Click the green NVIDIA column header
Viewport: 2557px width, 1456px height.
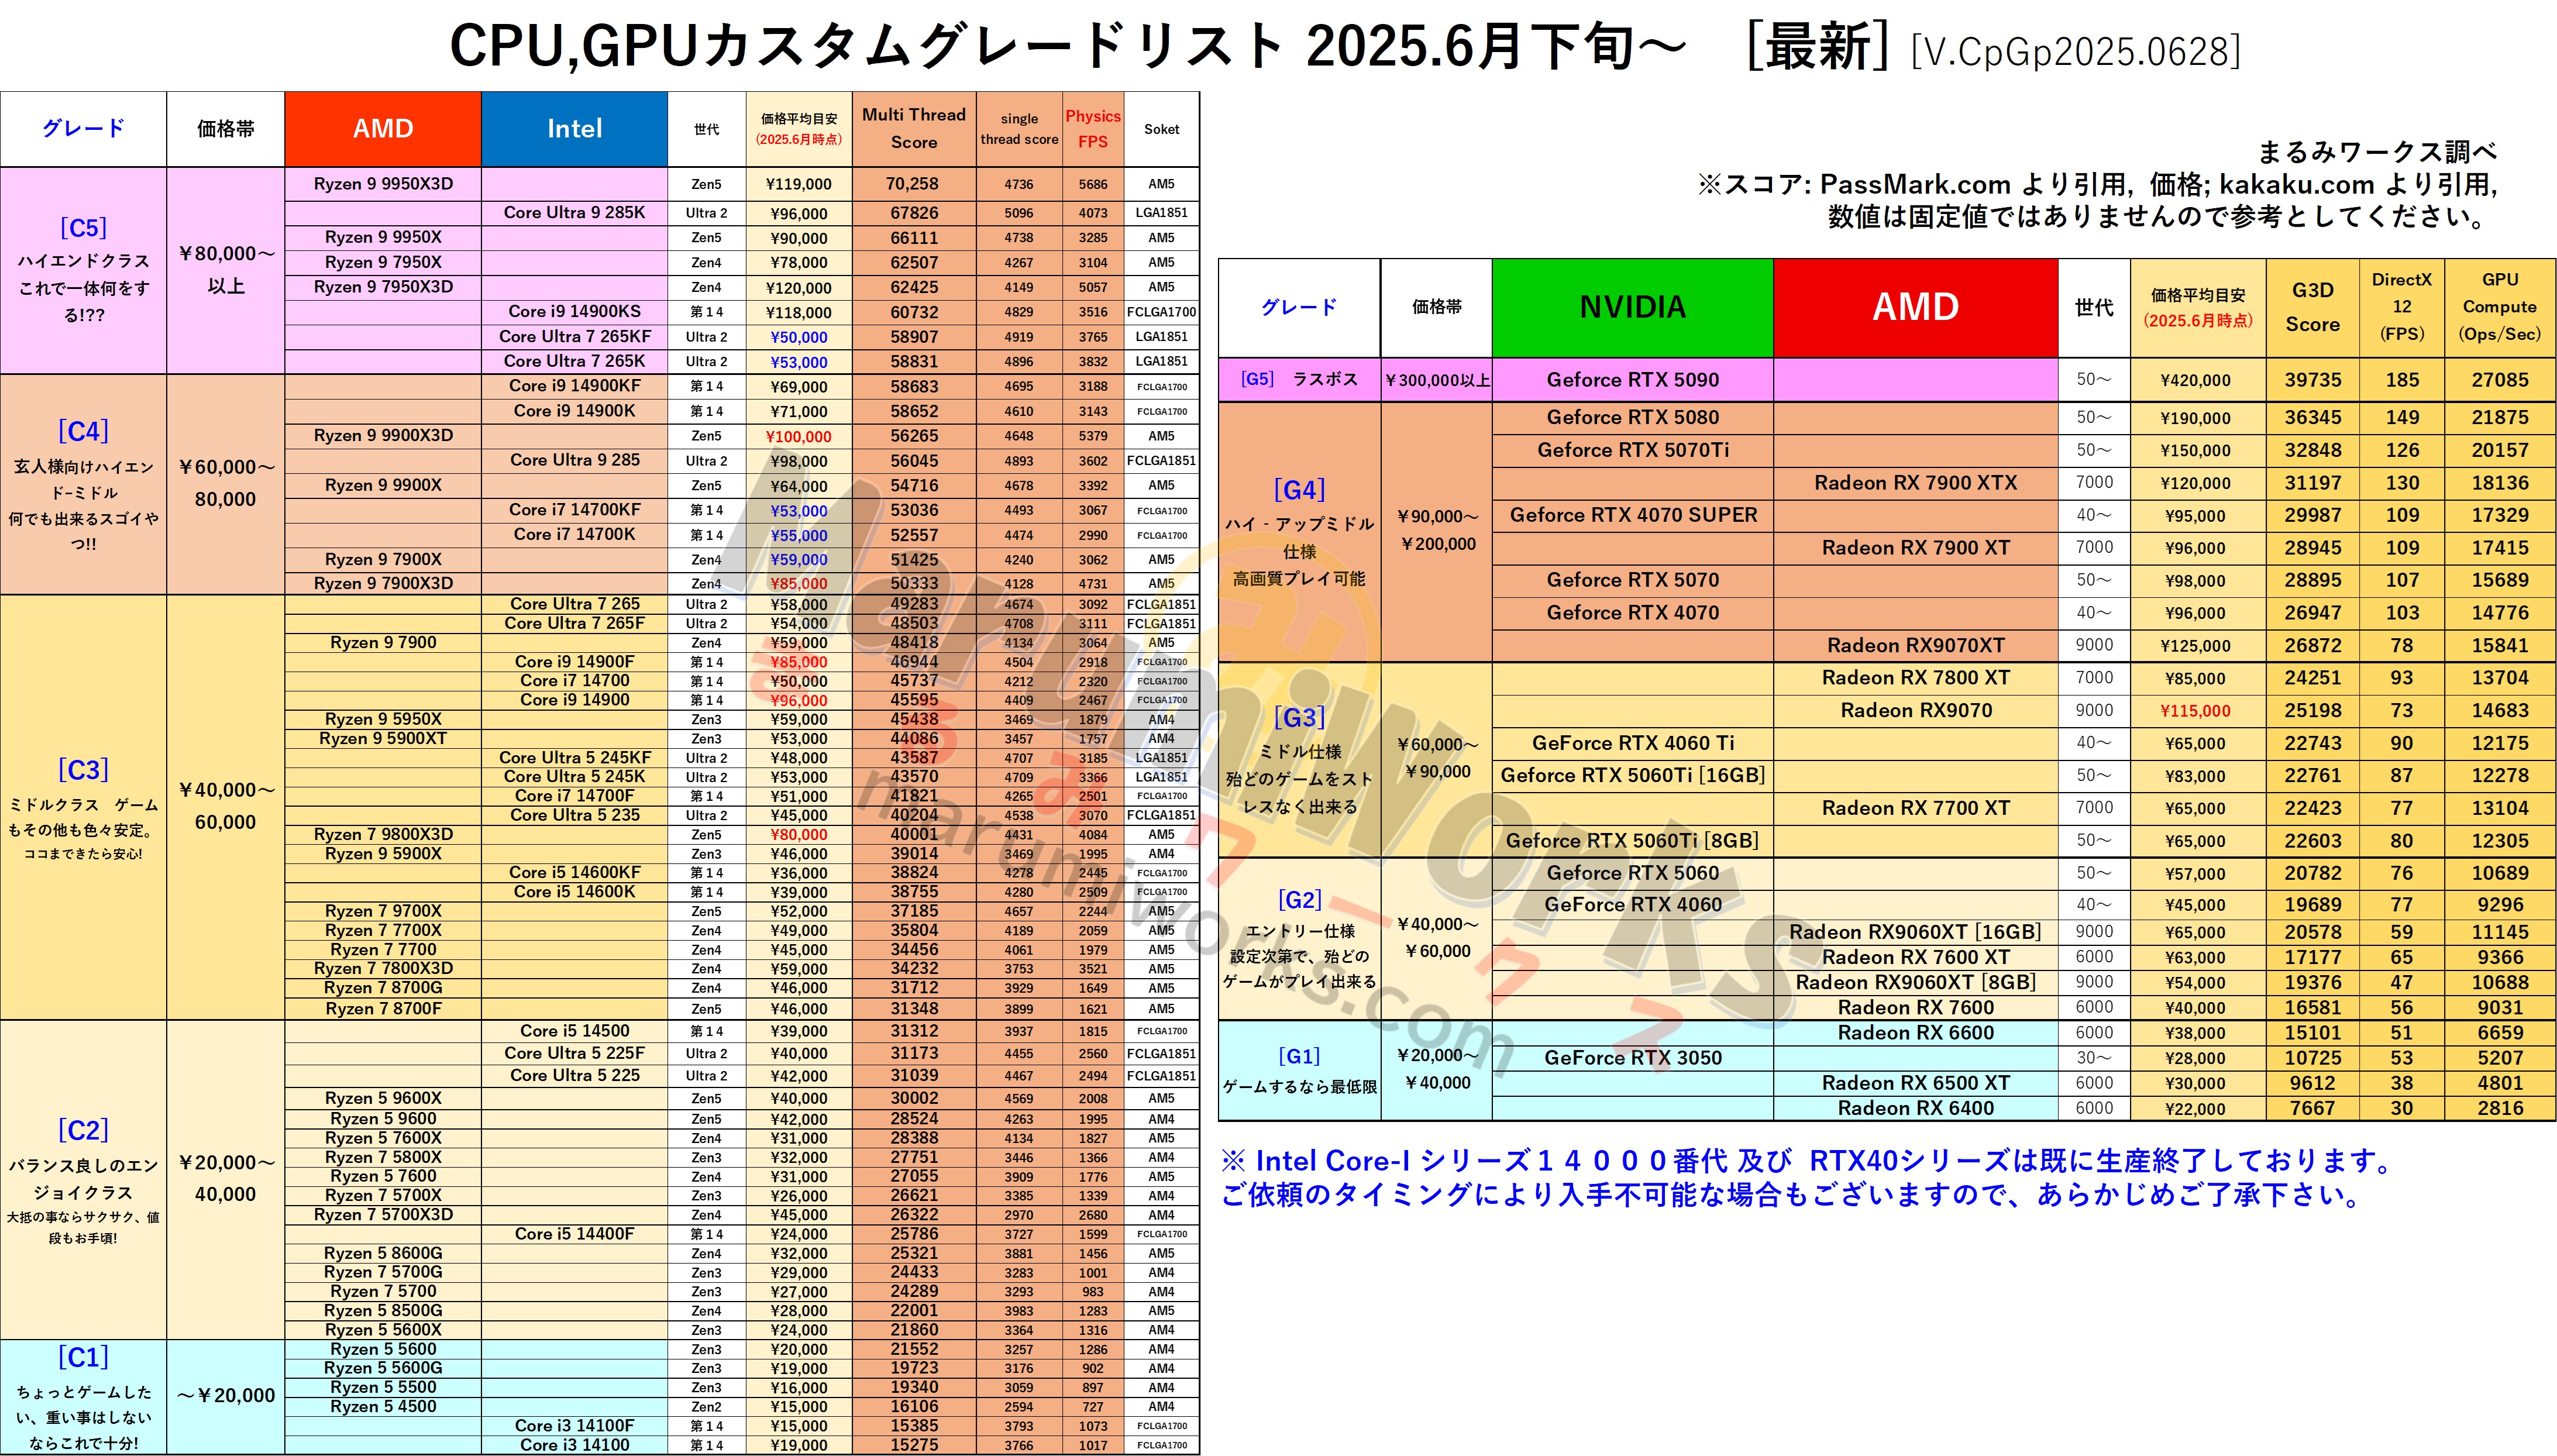pyautogui.click(x=1632, y=307)
